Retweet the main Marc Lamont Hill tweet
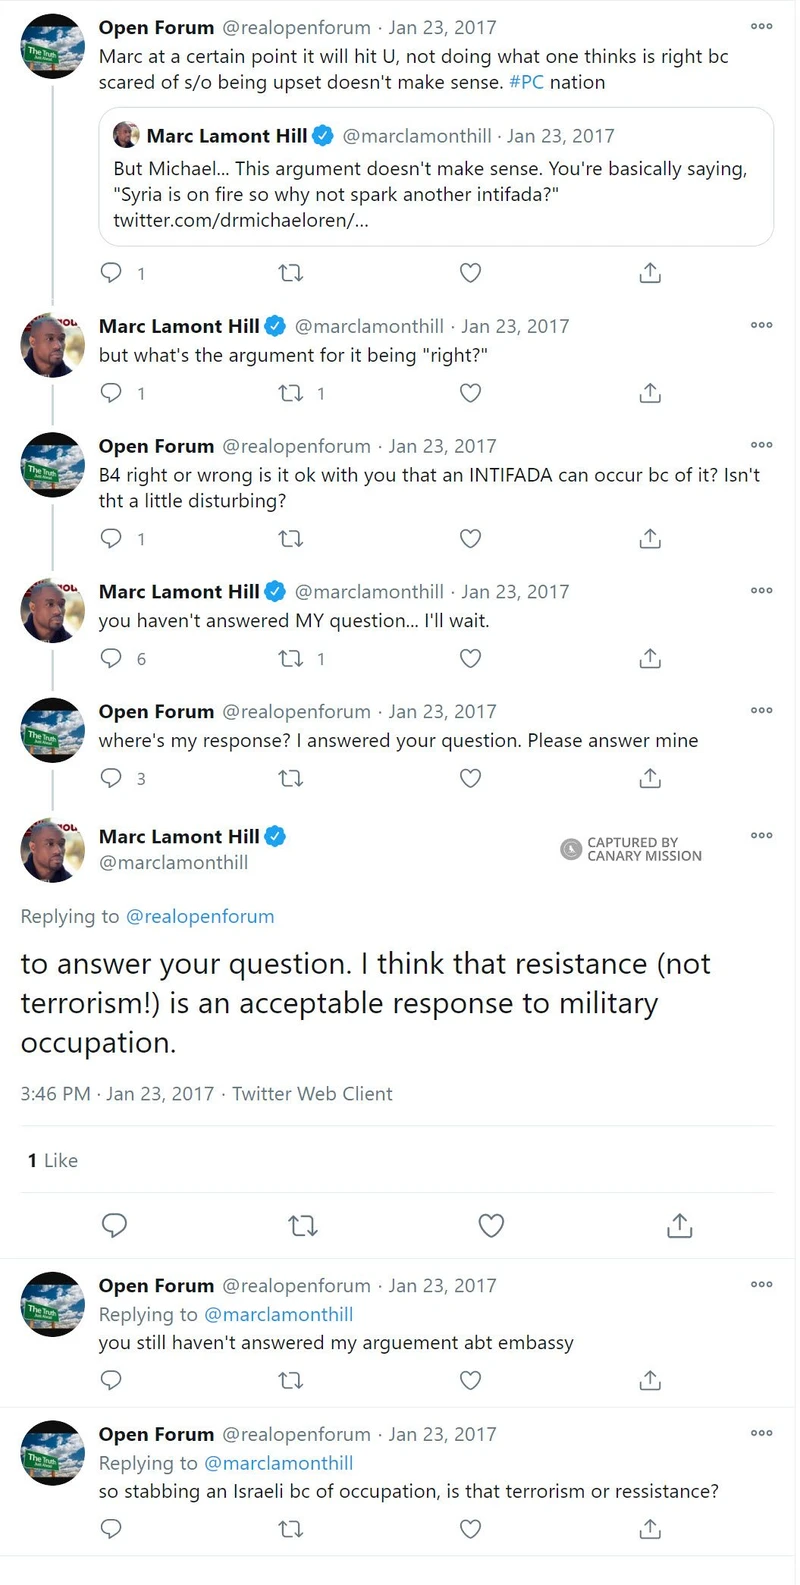 (303, 1225)
